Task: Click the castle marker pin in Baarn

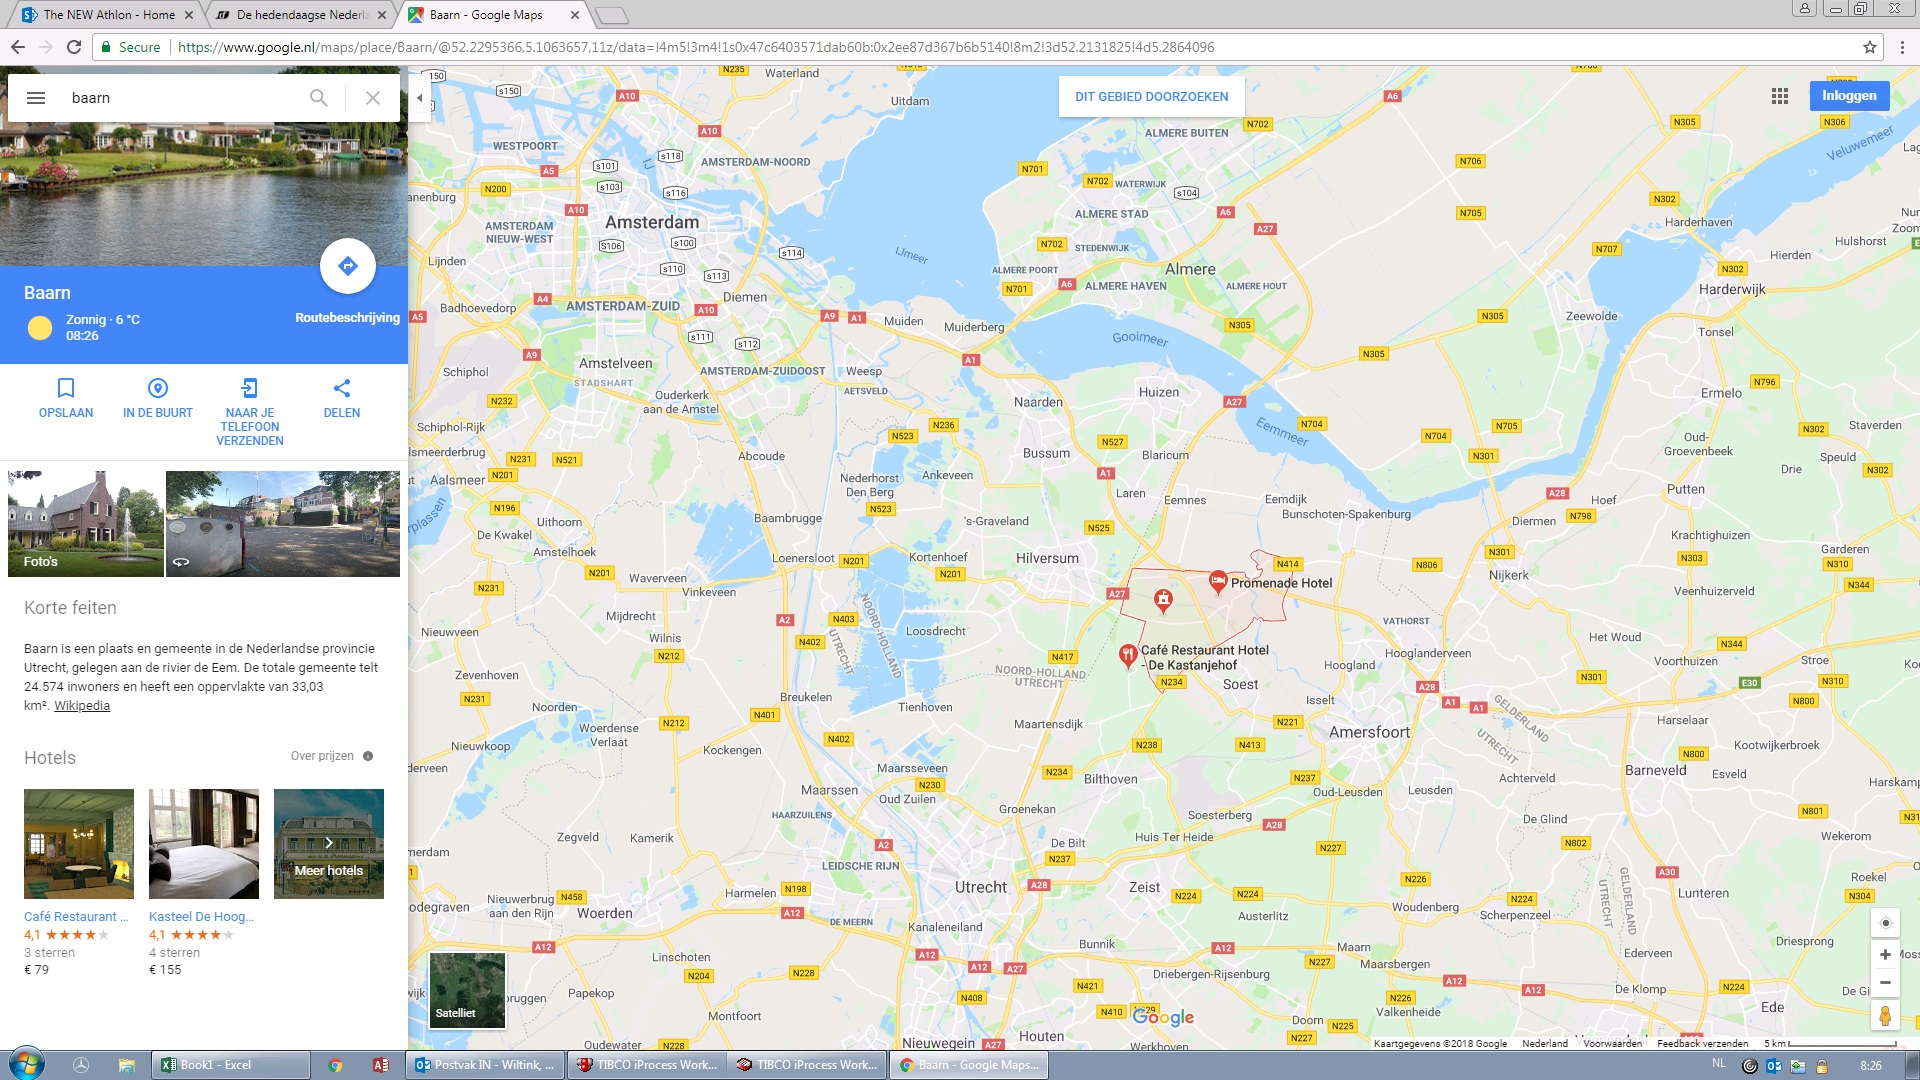Action: click(x=1163, y=600)
